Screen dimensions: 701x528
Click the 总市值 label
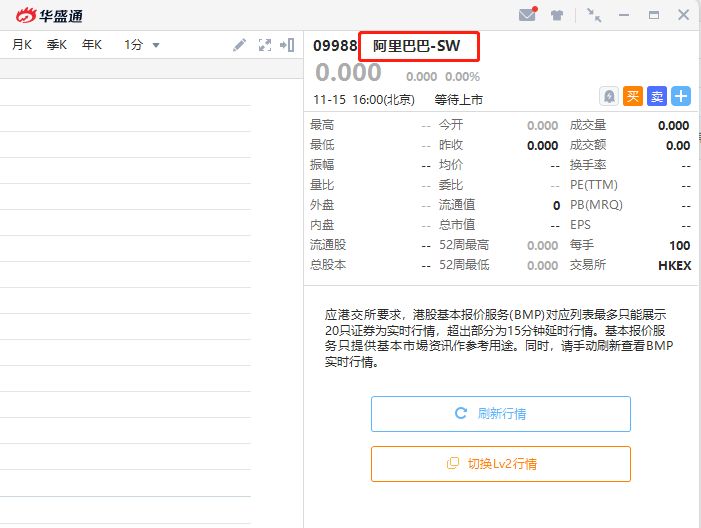pos(457,225)
